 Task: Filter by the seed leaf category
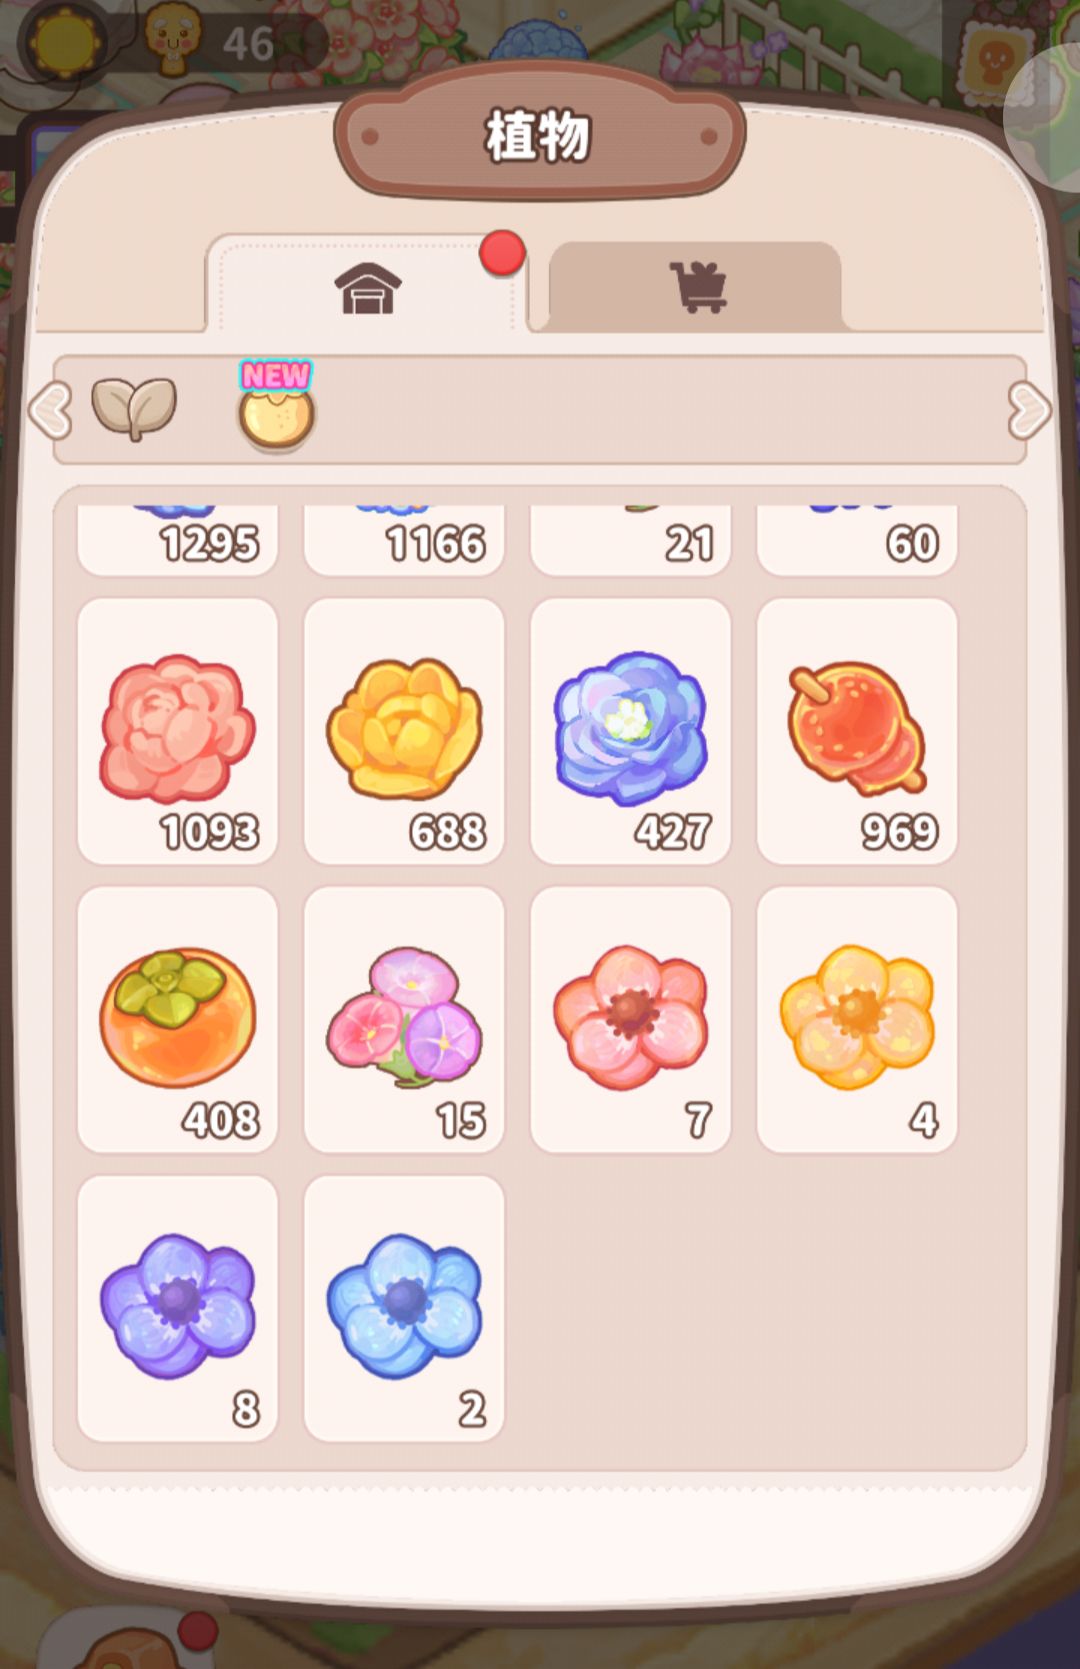pyautogui.click(x=134, y=409)
